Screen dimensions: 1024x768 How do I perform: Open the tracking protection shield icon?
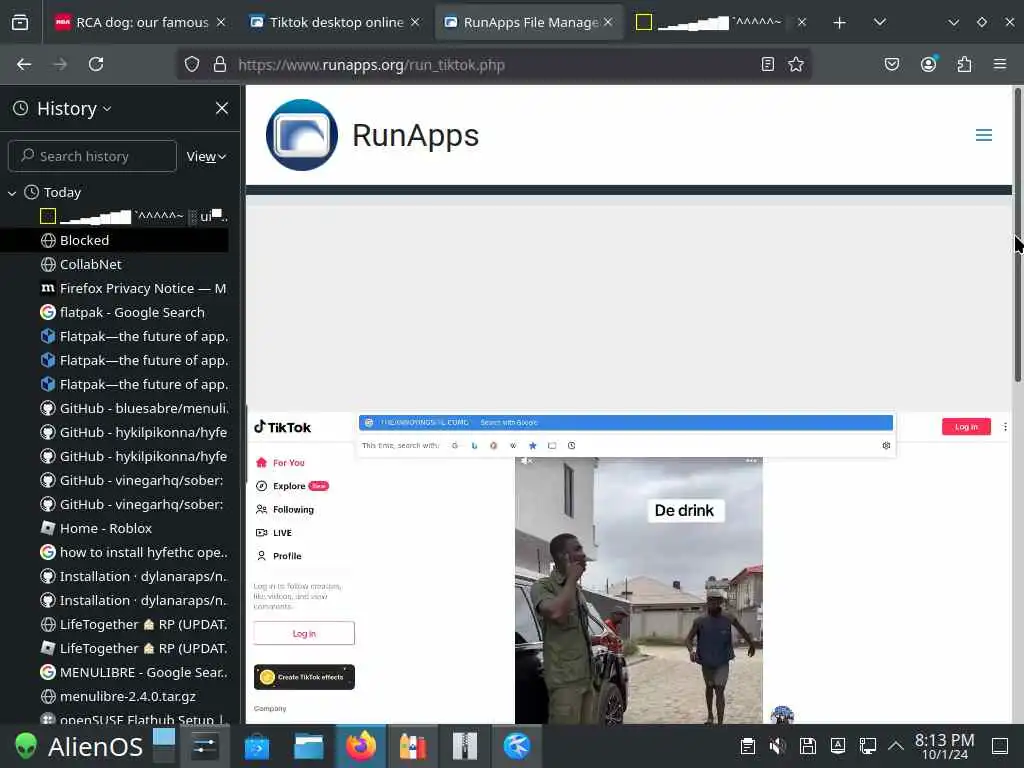tap(191, 64)
